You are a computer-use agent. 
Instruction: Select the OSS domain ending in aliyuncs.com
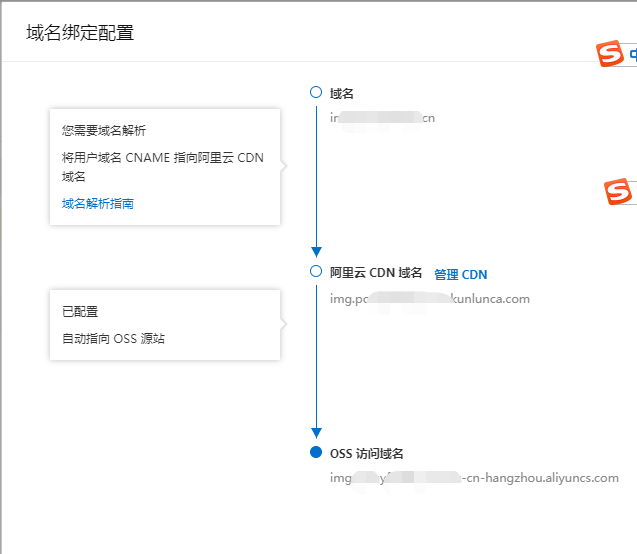pos(474,478)
